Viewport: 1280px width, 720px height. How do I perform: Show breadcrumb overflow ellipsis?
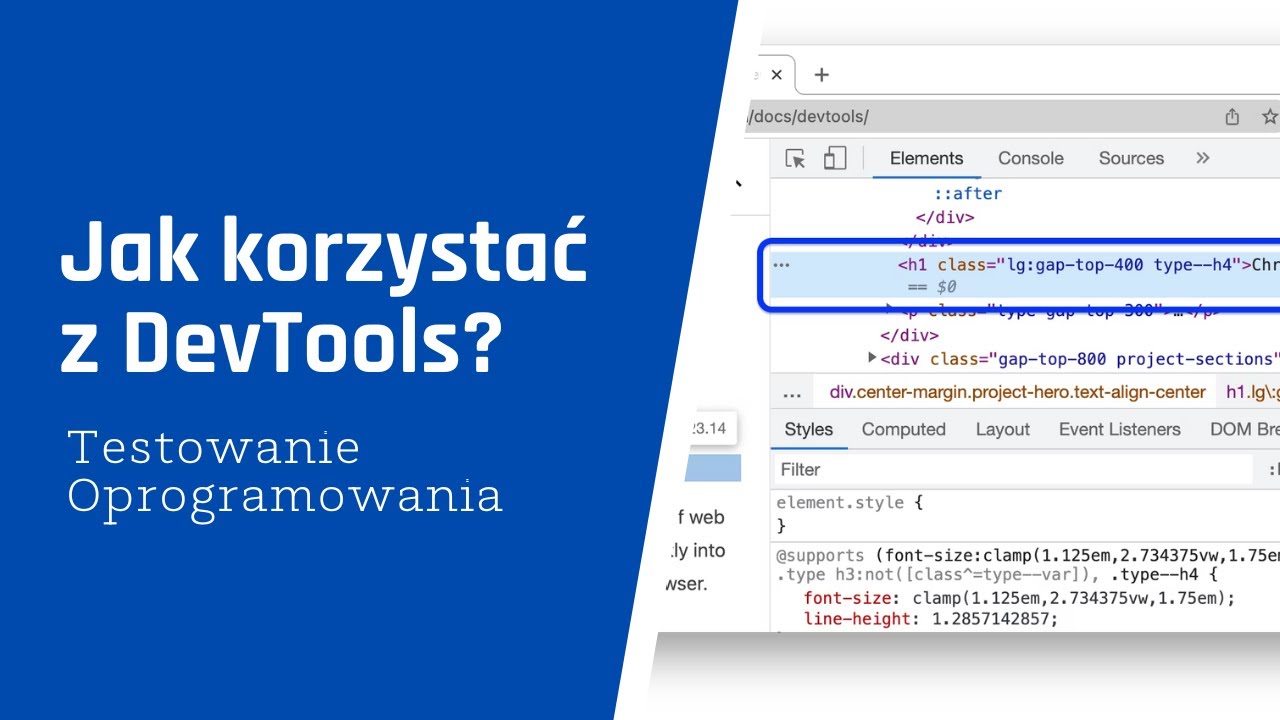[792, 393]
